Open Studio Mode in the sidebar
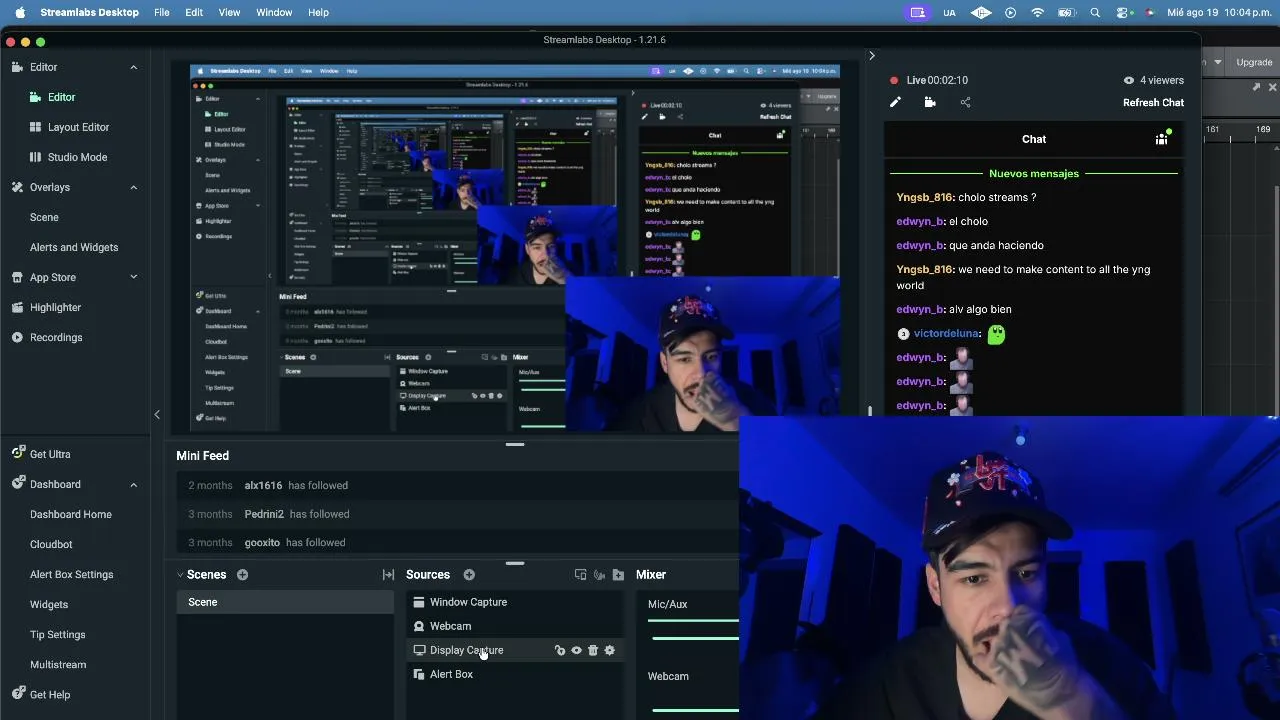The width and height of the screenshot is (1280, 720). 77,157
